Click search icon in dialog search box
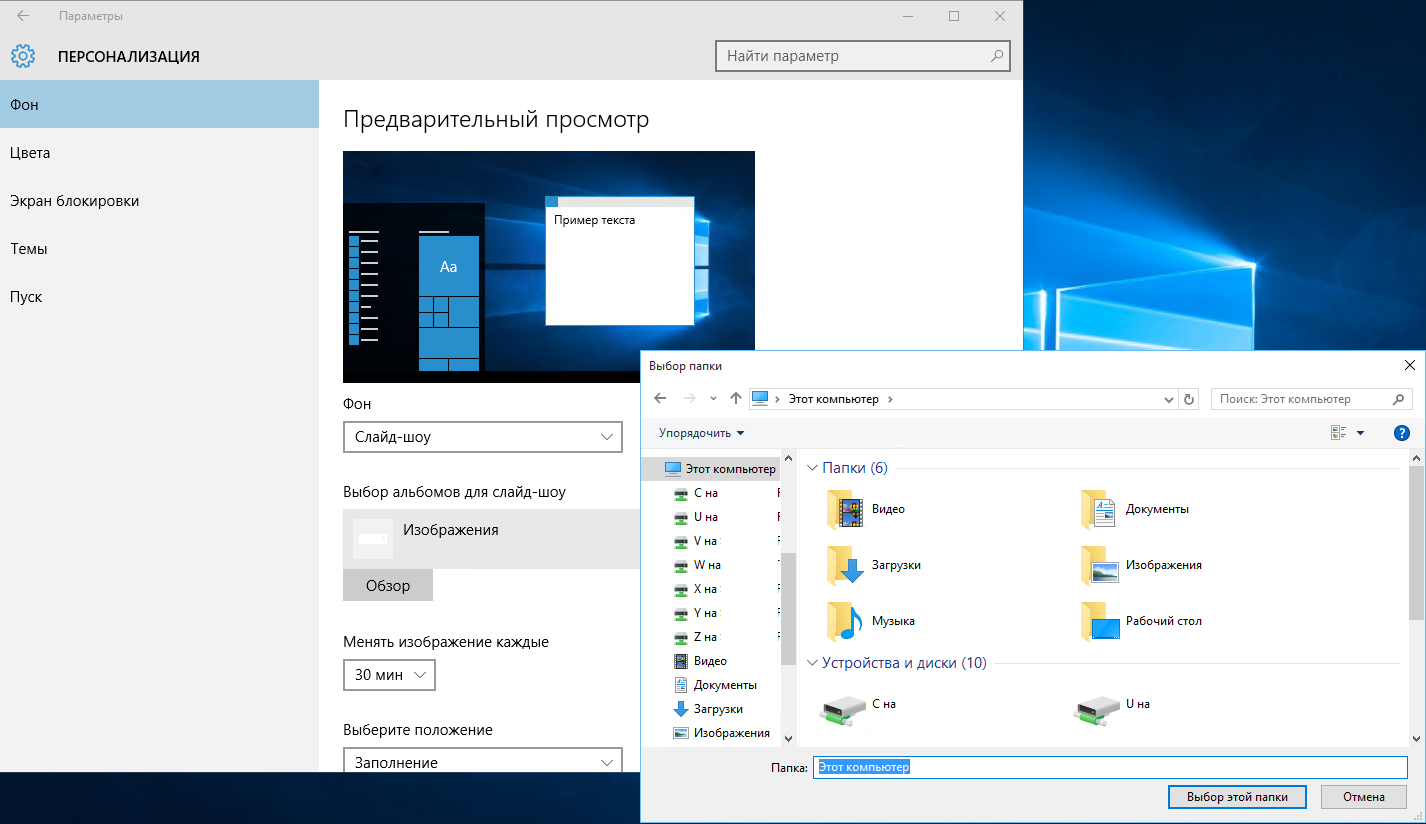1426x824 pixels. click(x=1399, y=399)
